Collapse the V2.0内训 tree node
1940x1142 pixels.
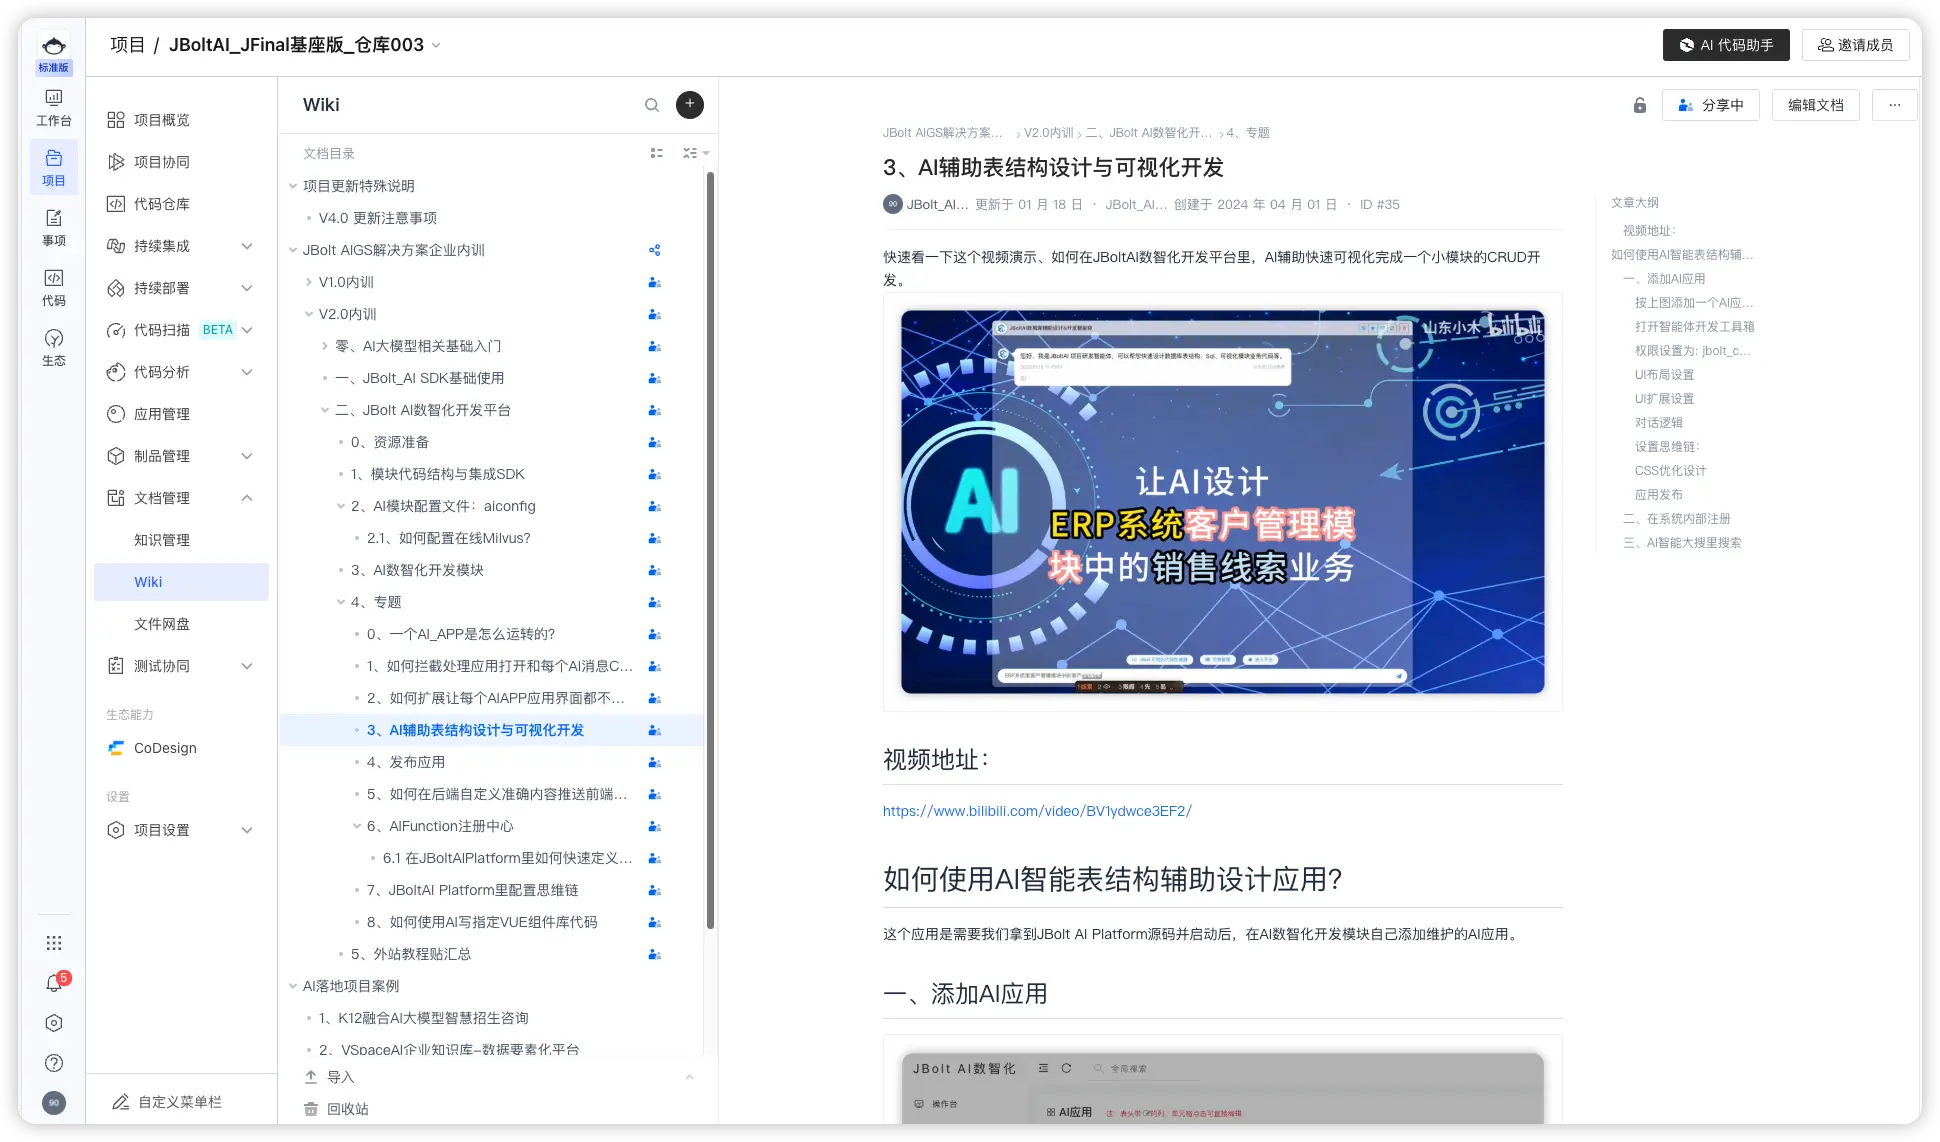309,314
